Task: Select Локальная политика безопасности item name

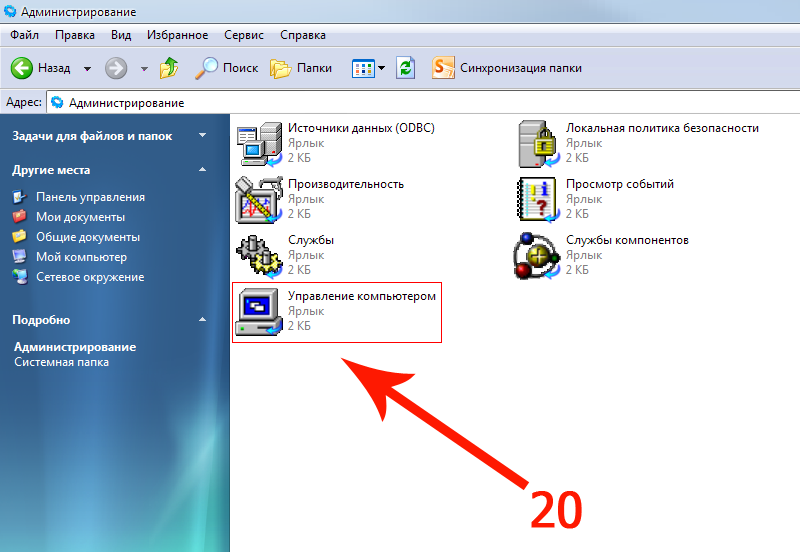Action: tap(662, 128)
